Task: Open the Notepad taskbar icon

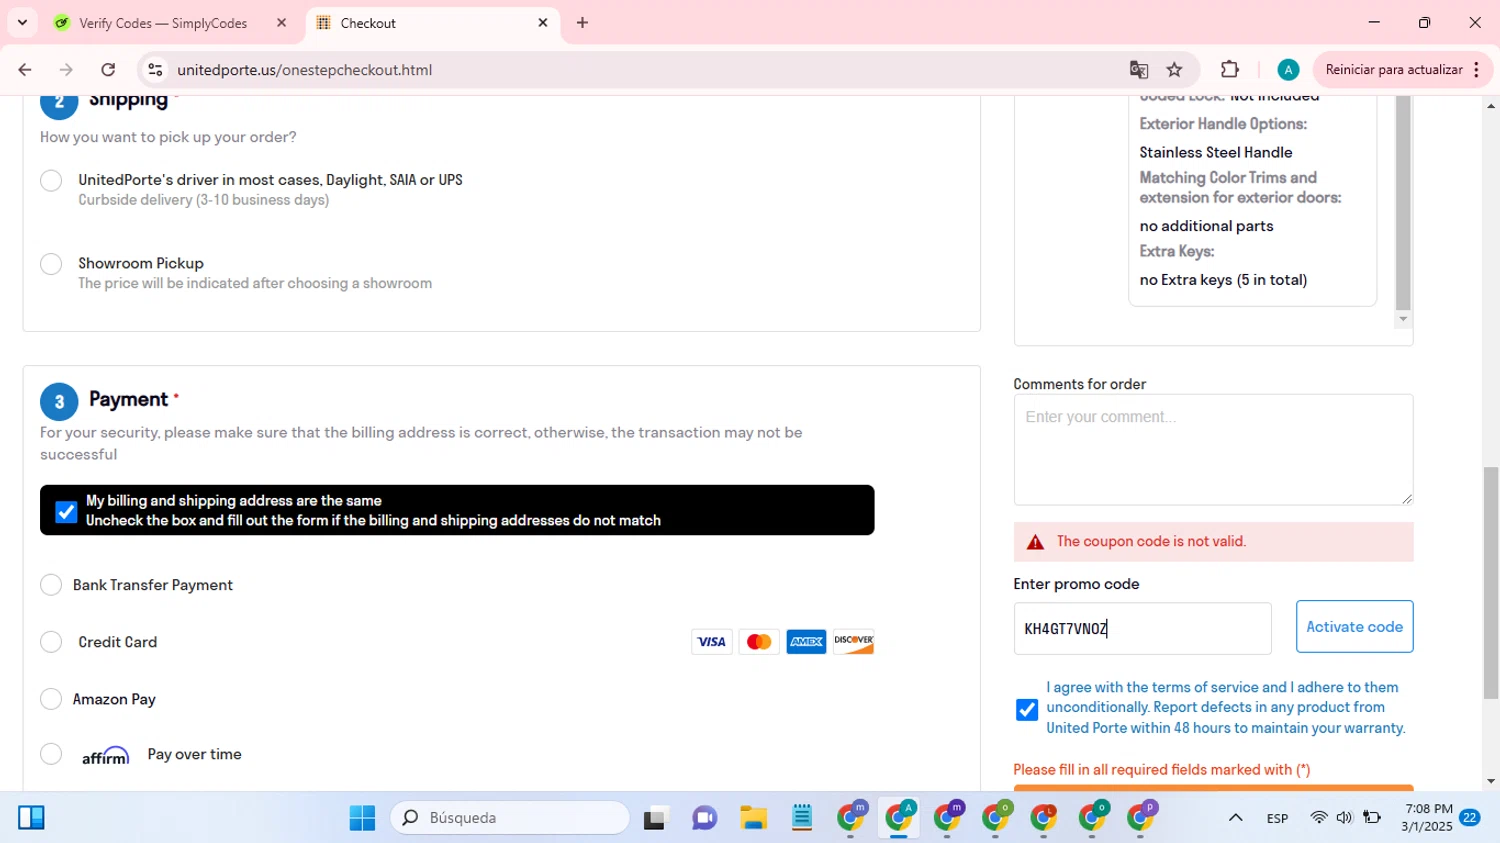Action: click(x=801, y=818)
